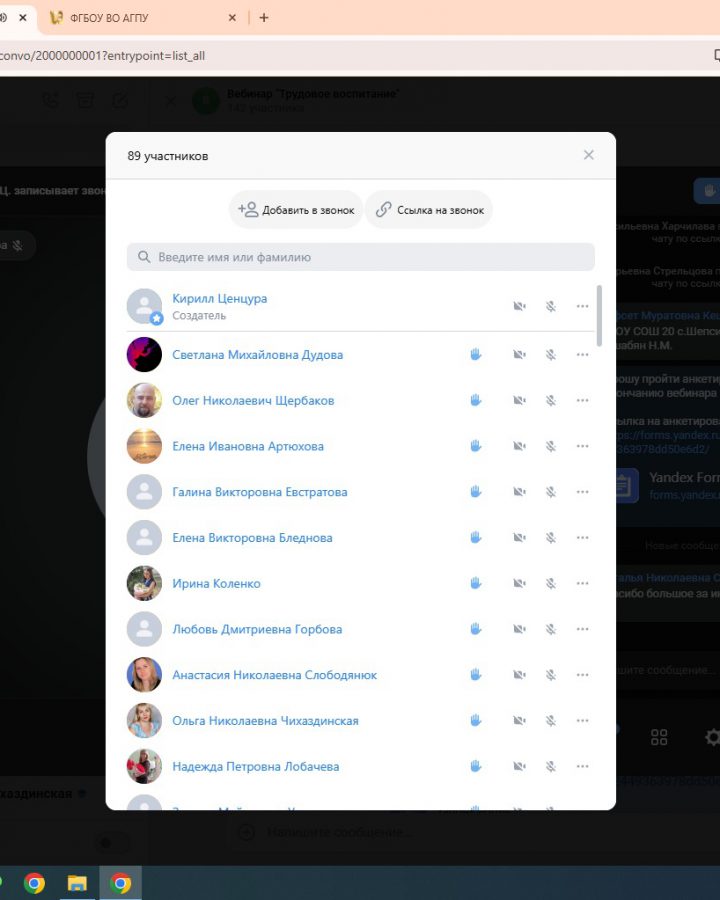Screen dimensions: 720x900
Task: Click camera-off icon for Любовь Дмитриевна Горбова
Action: [x=519, y=629]
